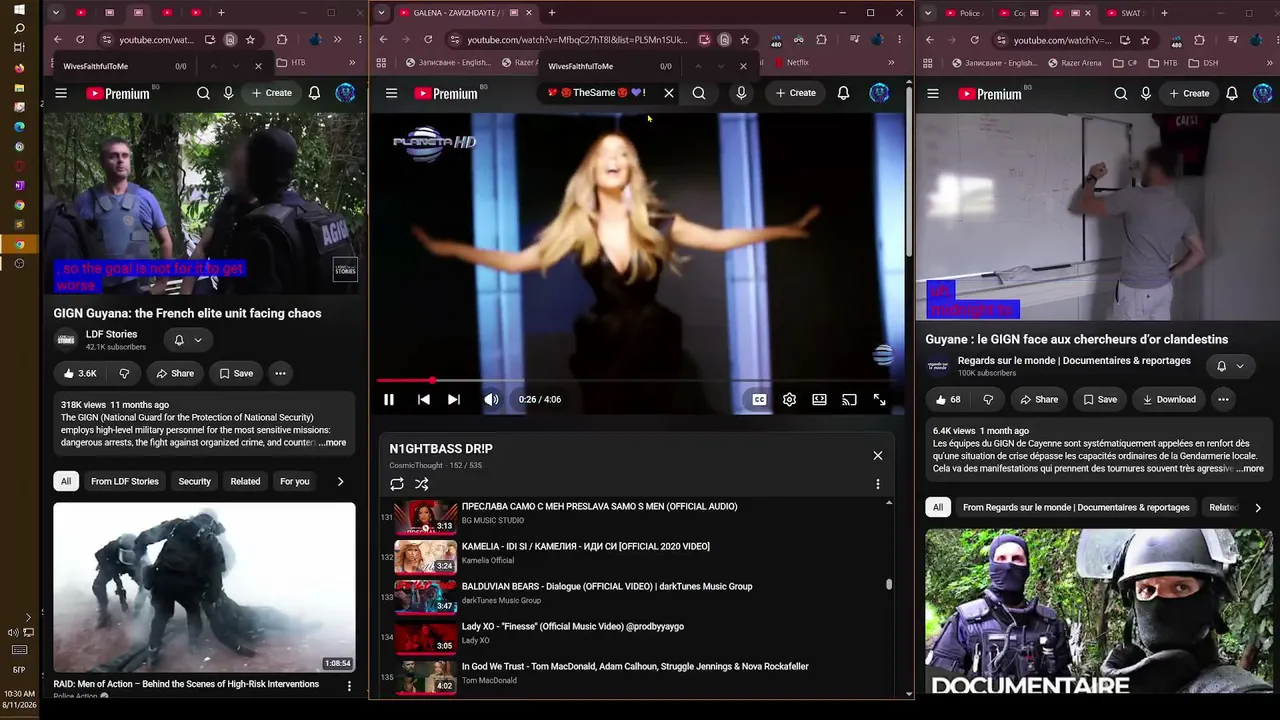Open LDF Stories notification dropdown
Viewport: 1280px width, 720px height.
[x=188, y=340]
